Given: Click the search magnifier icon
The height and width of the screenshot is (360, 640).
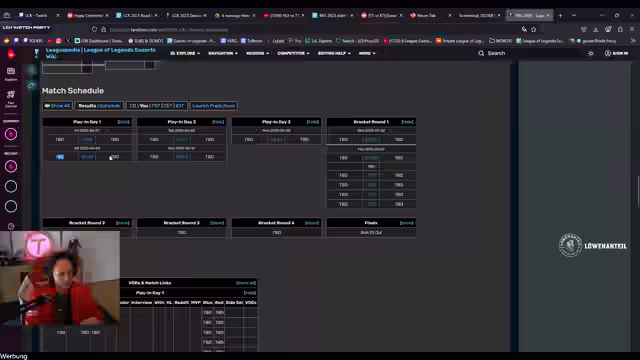Looking at the screenshot, I should (481, 53).
